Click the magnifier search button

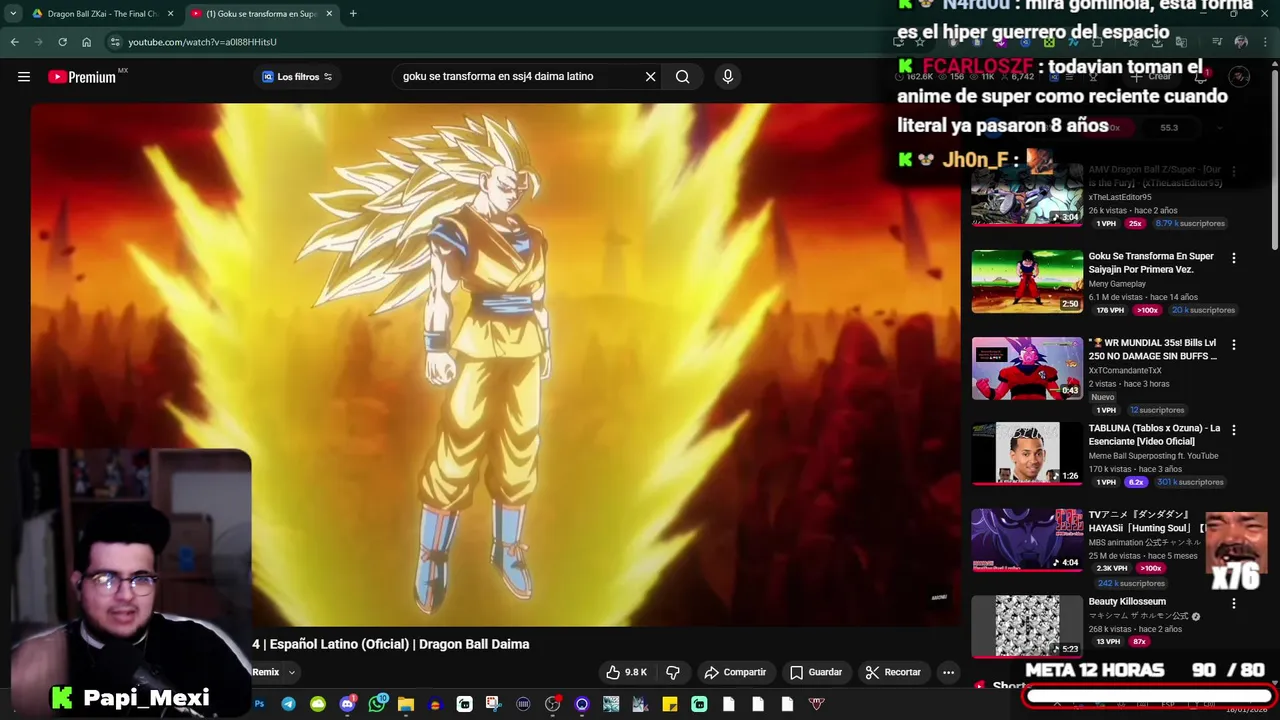tap(682, 77)
